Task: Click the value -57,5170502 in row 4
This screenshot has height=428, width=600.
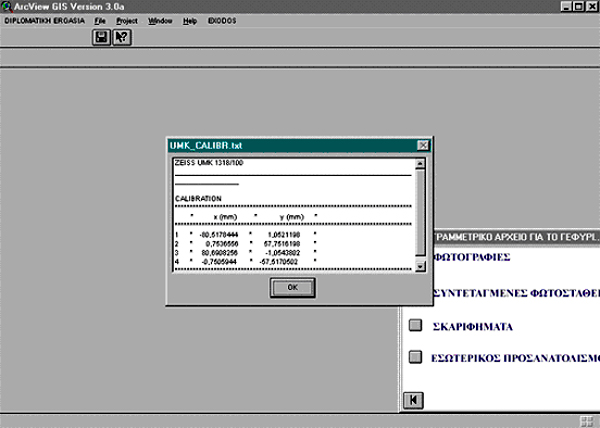Action: coord(279,262)
